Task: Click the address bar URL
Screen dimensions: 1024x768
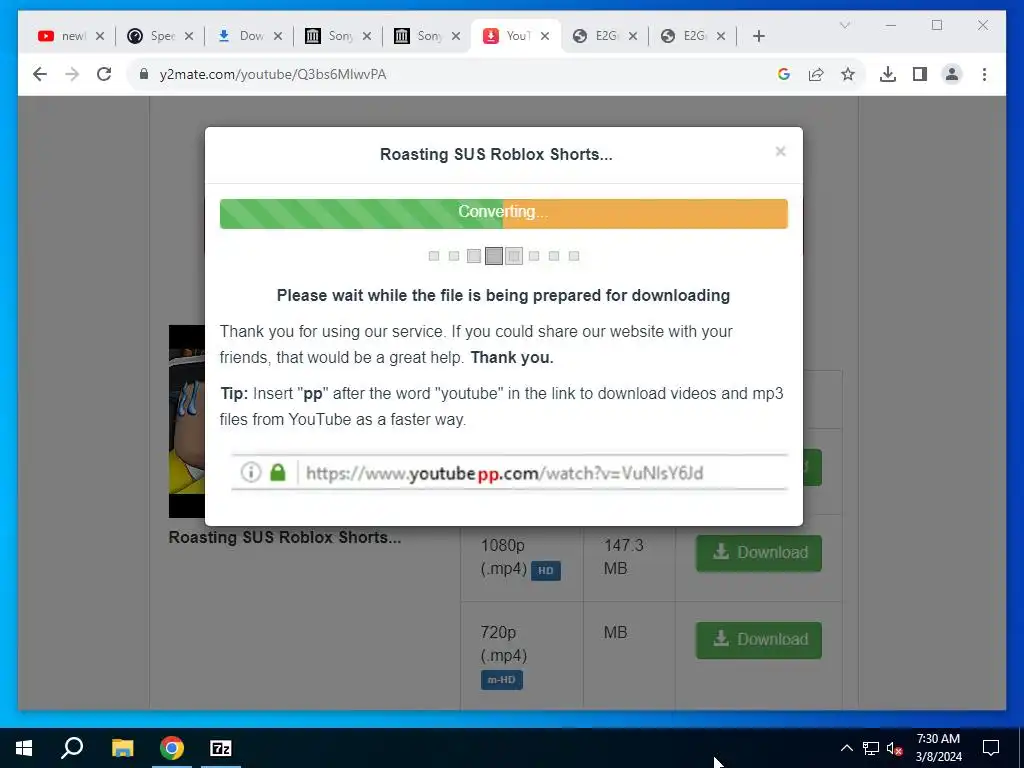Action: (273, 74)
